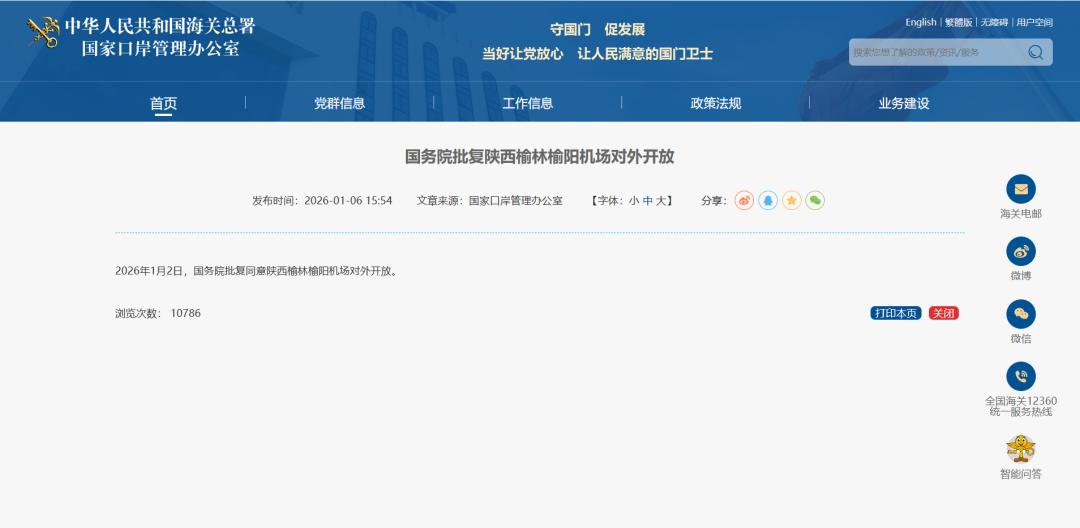Set font size to 小 (small)
Viewport: 1080px width, 528px height.
tap(634, 201)
